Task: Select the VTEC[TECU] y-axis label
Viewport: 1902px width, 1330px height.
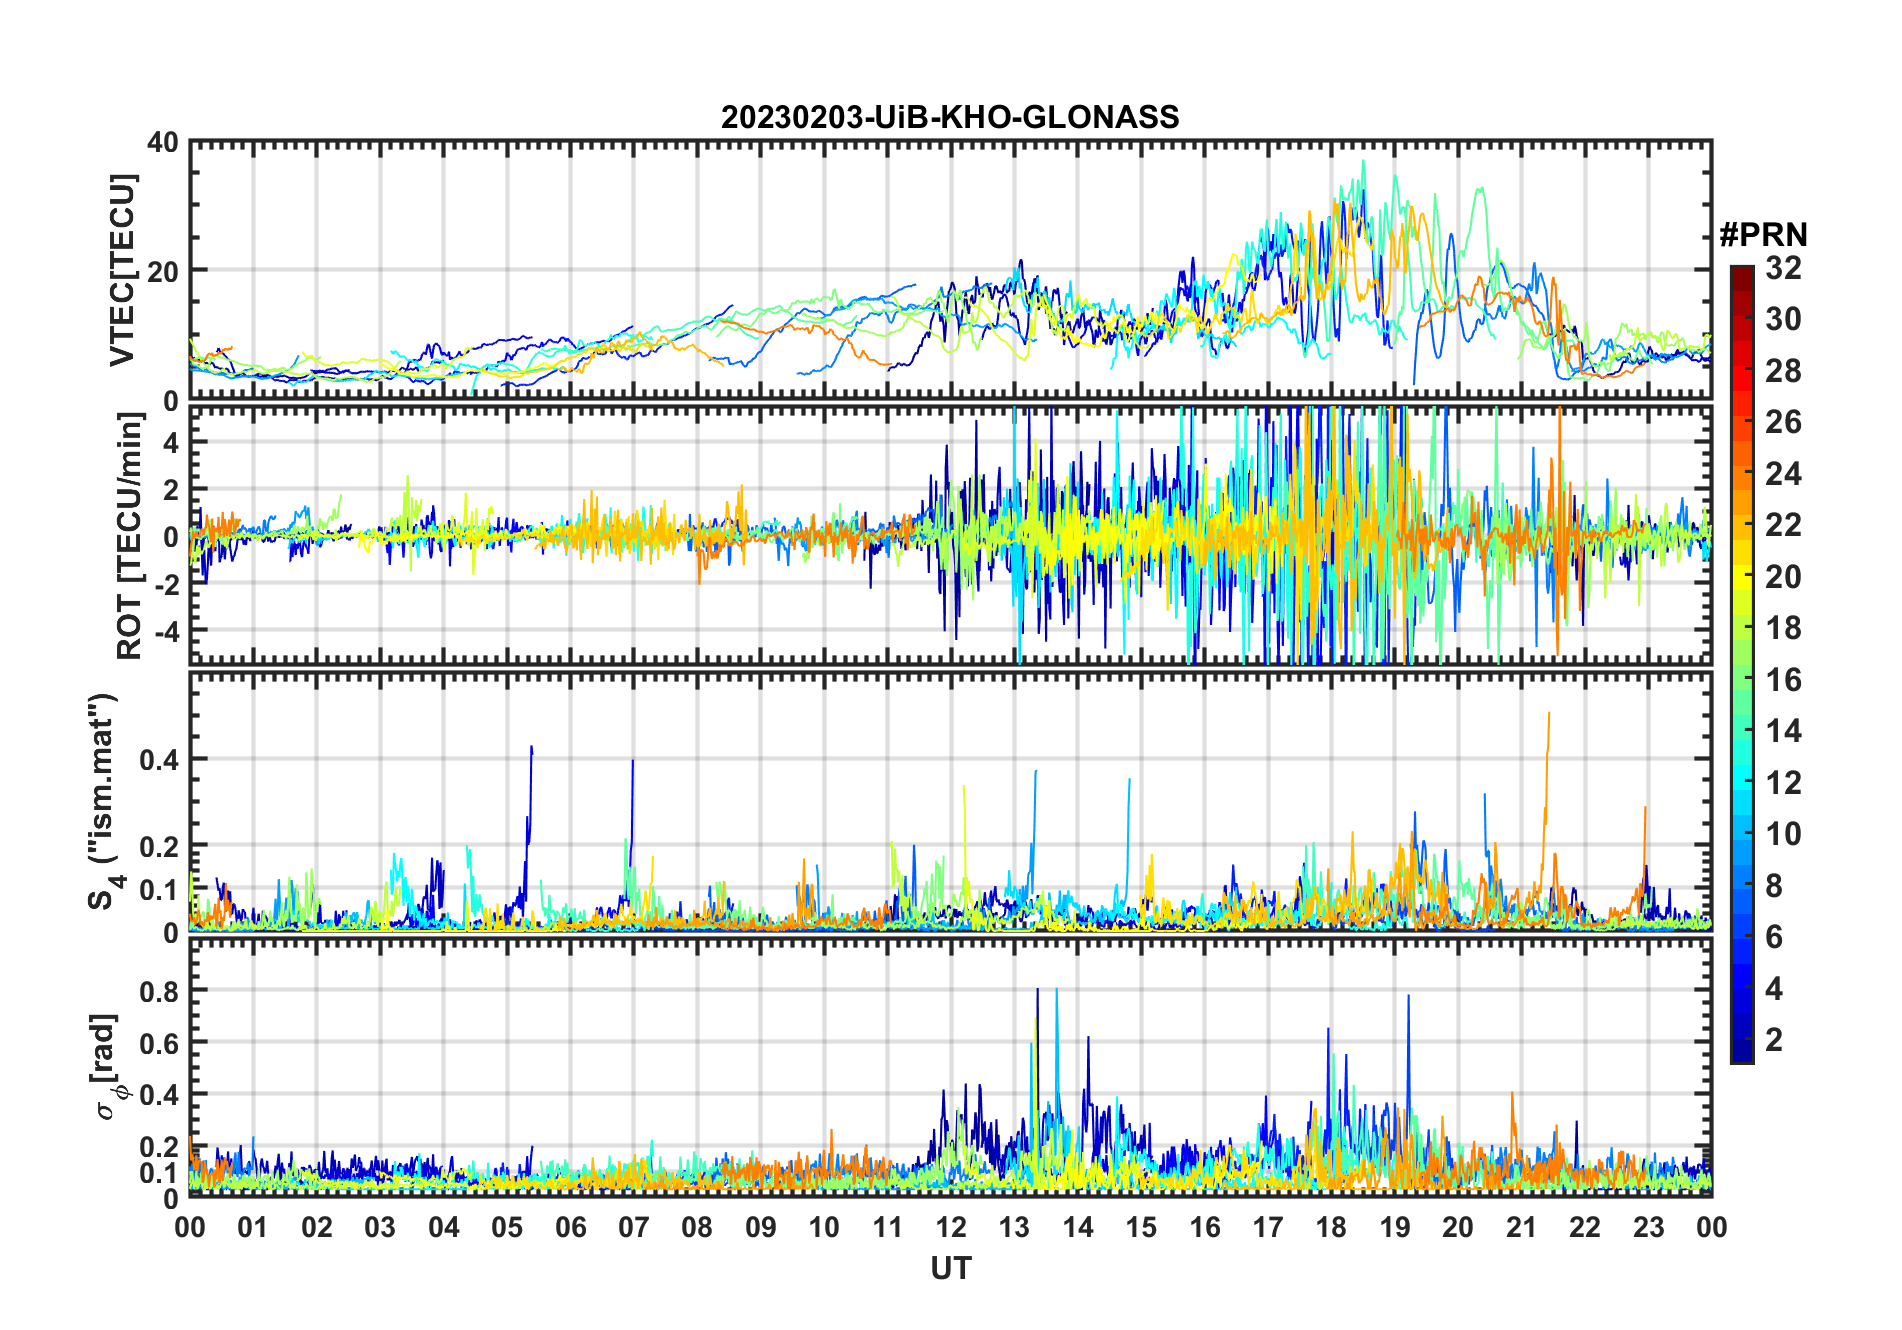Action: coord(122,270)
